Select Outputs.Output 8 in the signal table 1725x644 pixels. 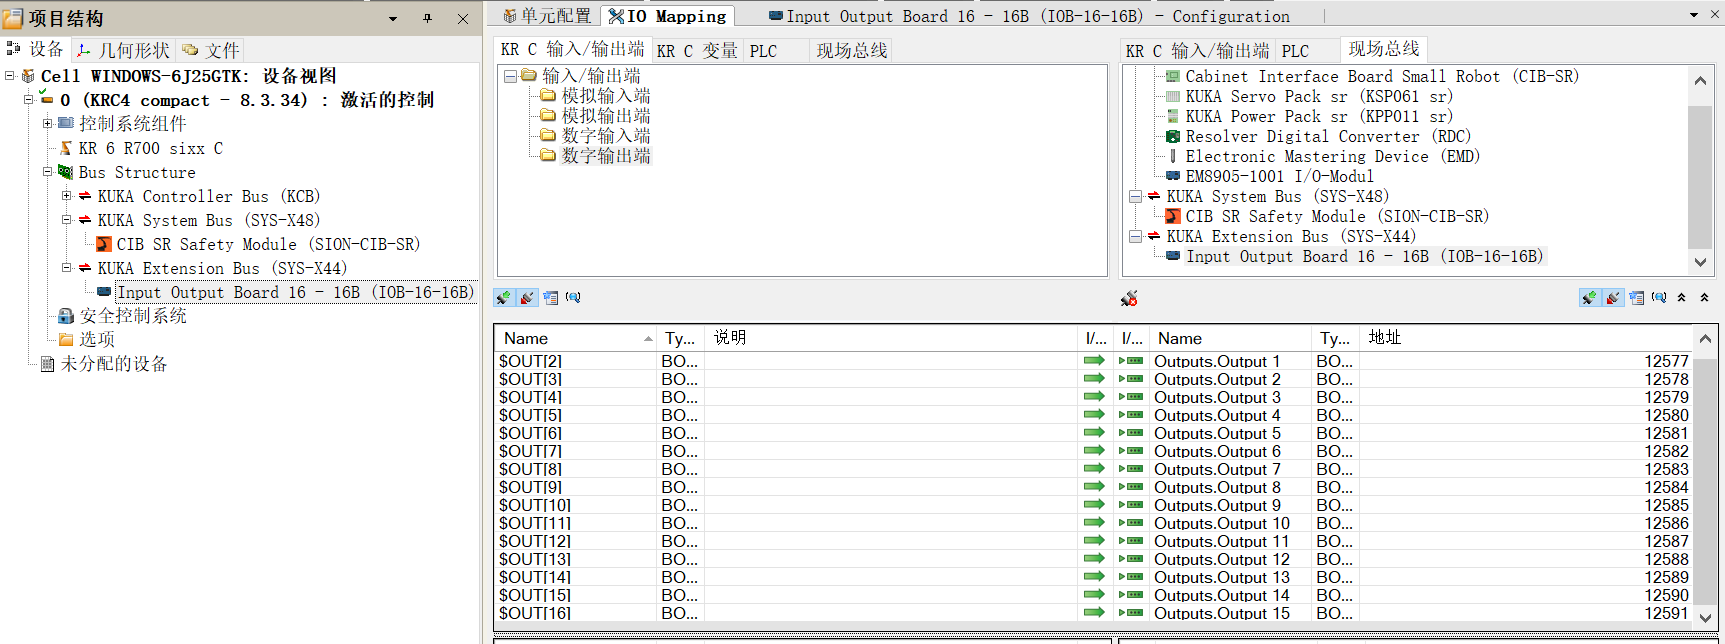1217,487
